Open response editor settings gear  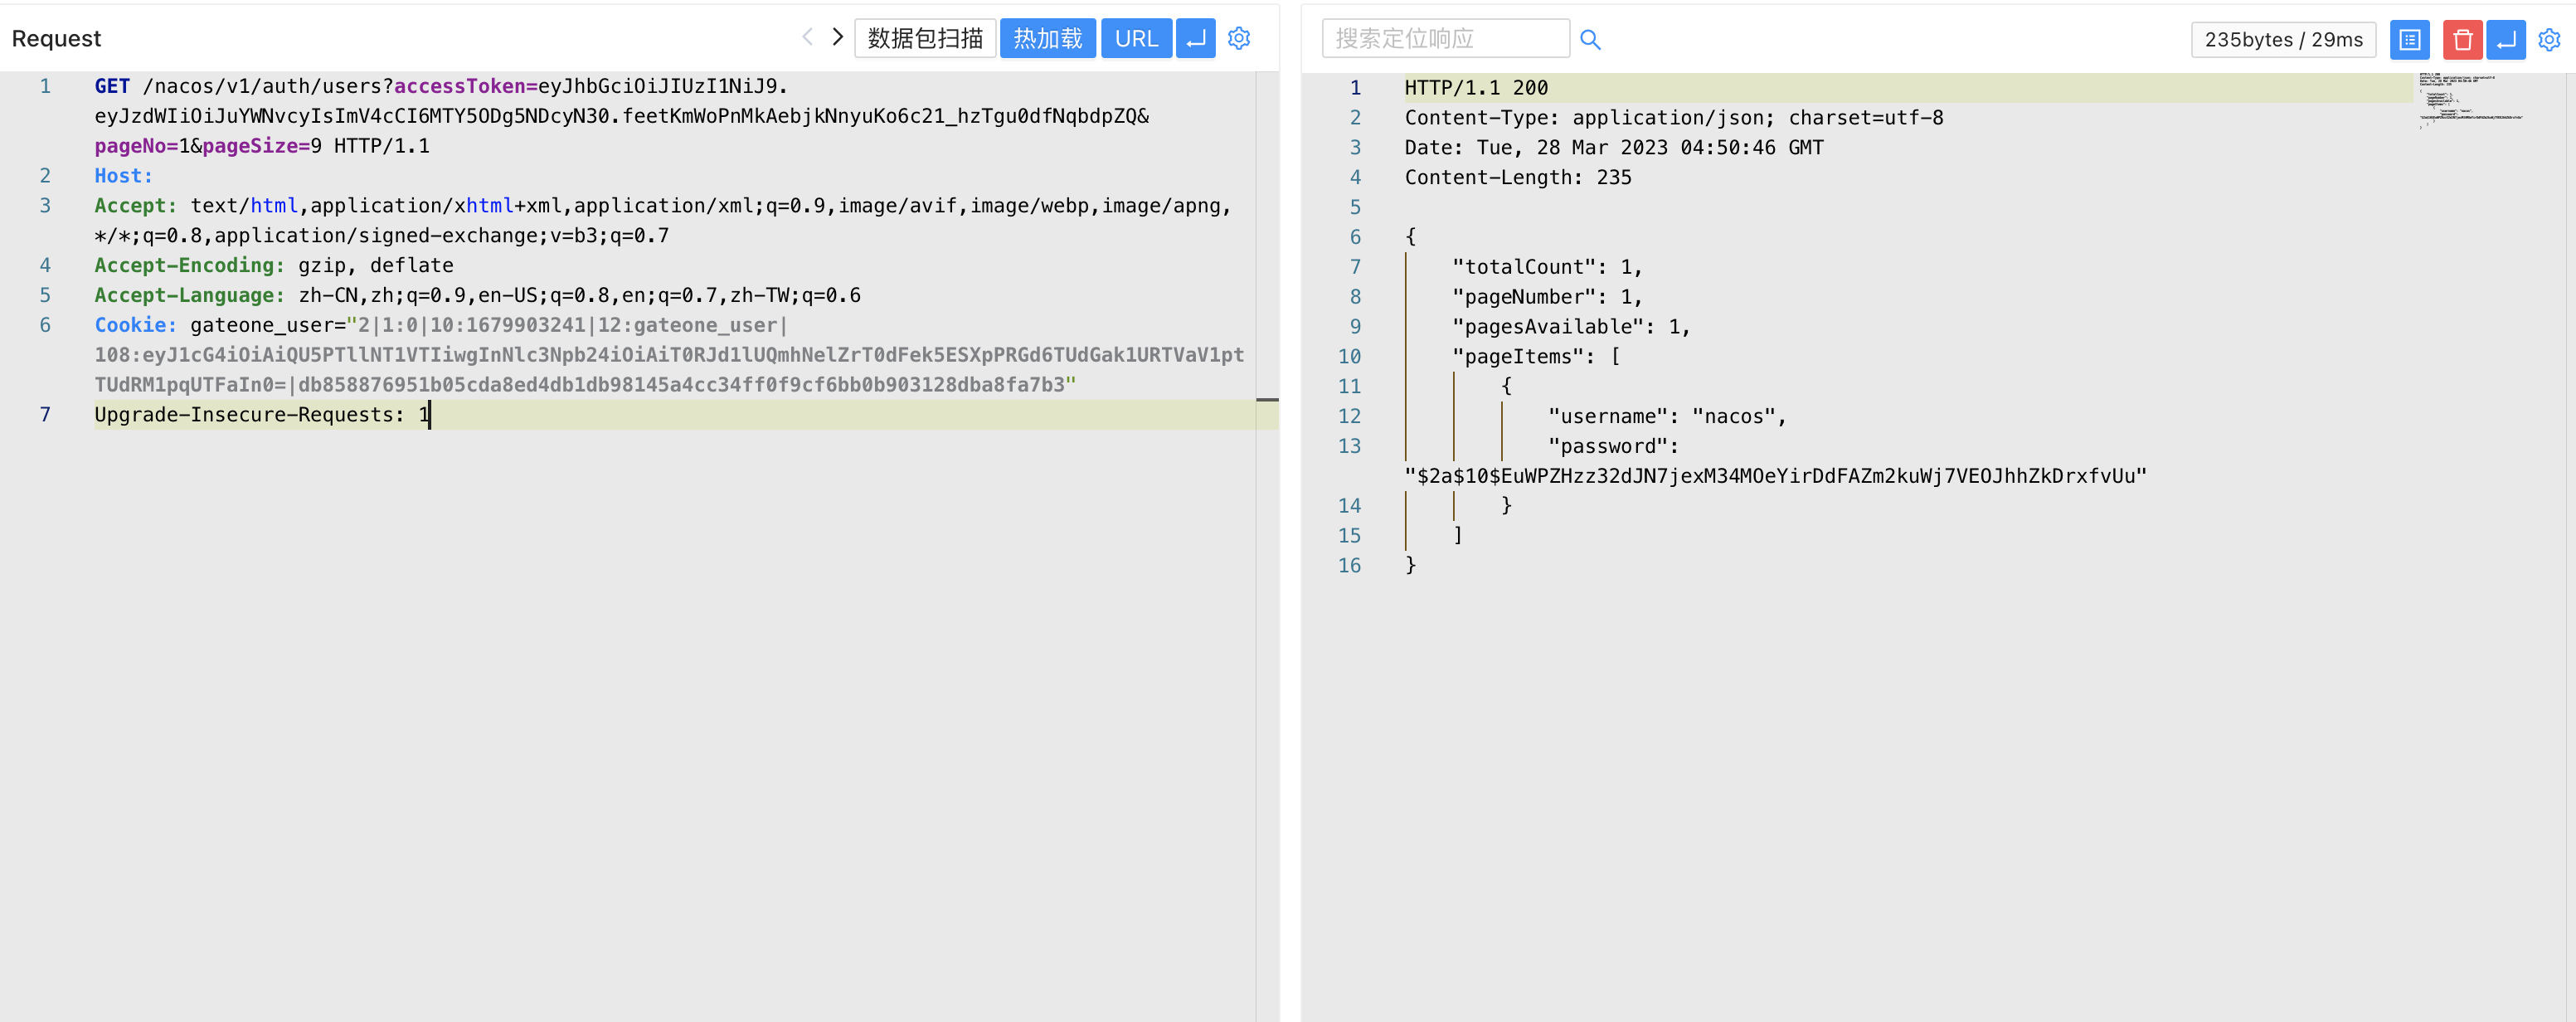[x=2549, y=40]
